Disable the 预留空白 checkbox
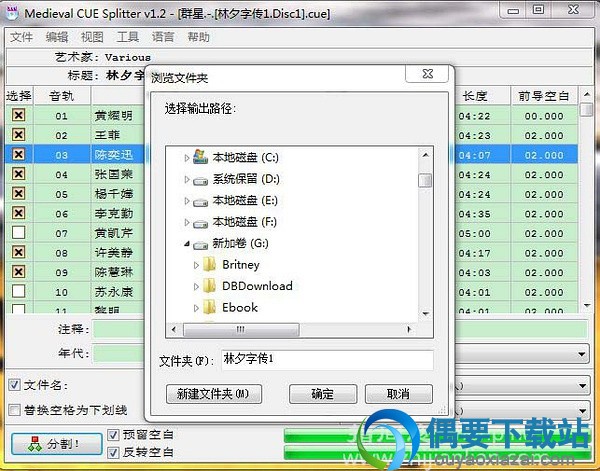Viewport: 600px width, 471px height. tap(113, 435)
